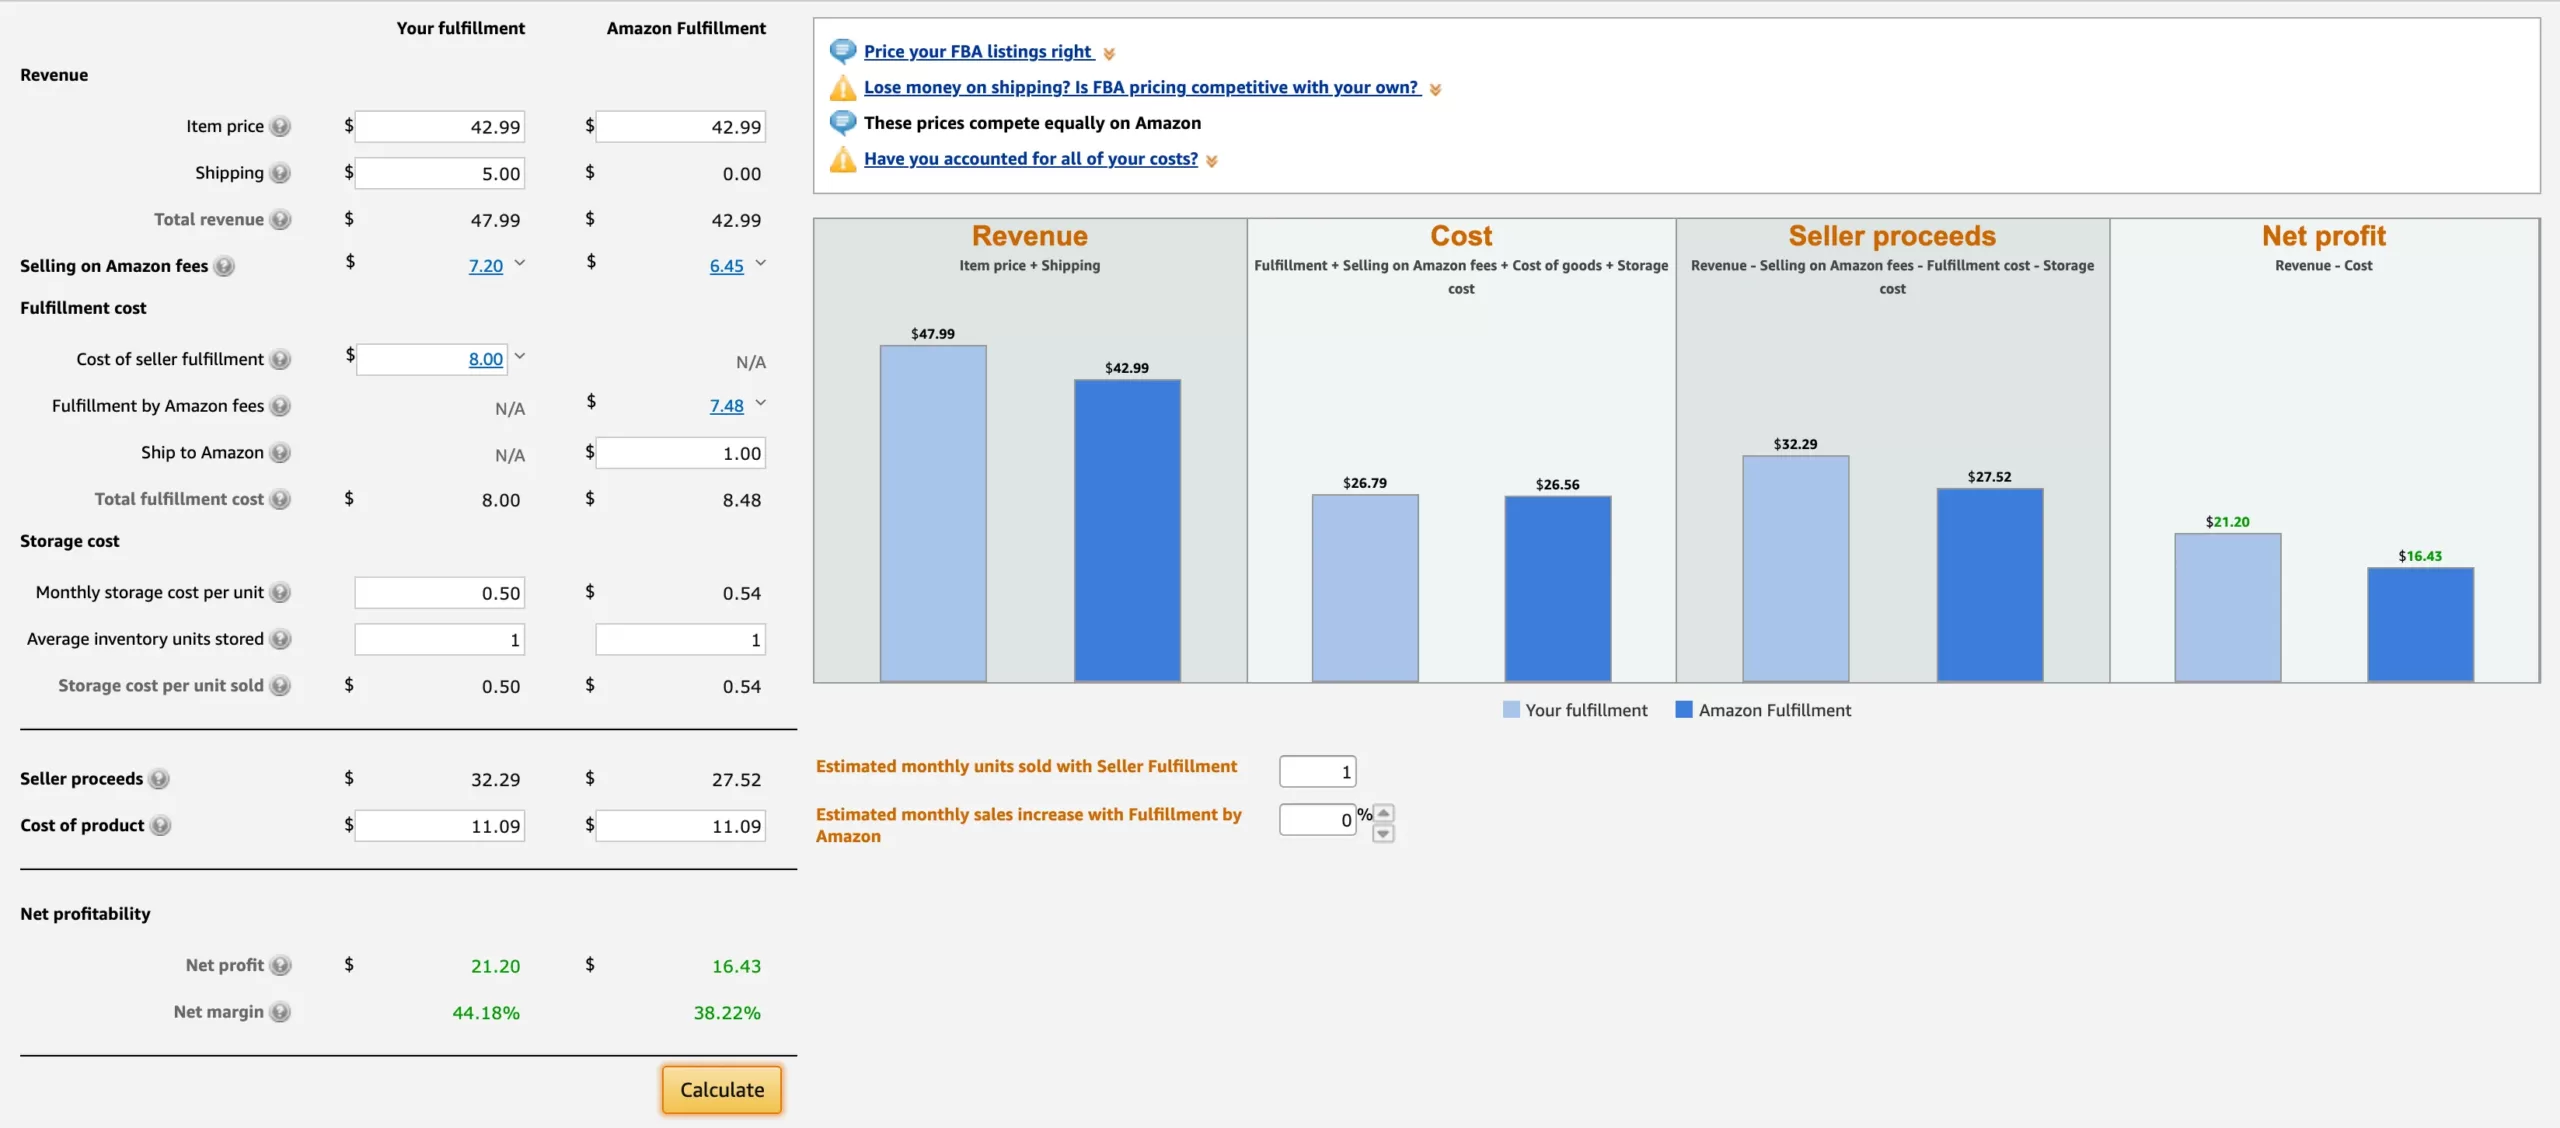Expand 'Price your FBA listings right' tip

tap(1109, 53)
